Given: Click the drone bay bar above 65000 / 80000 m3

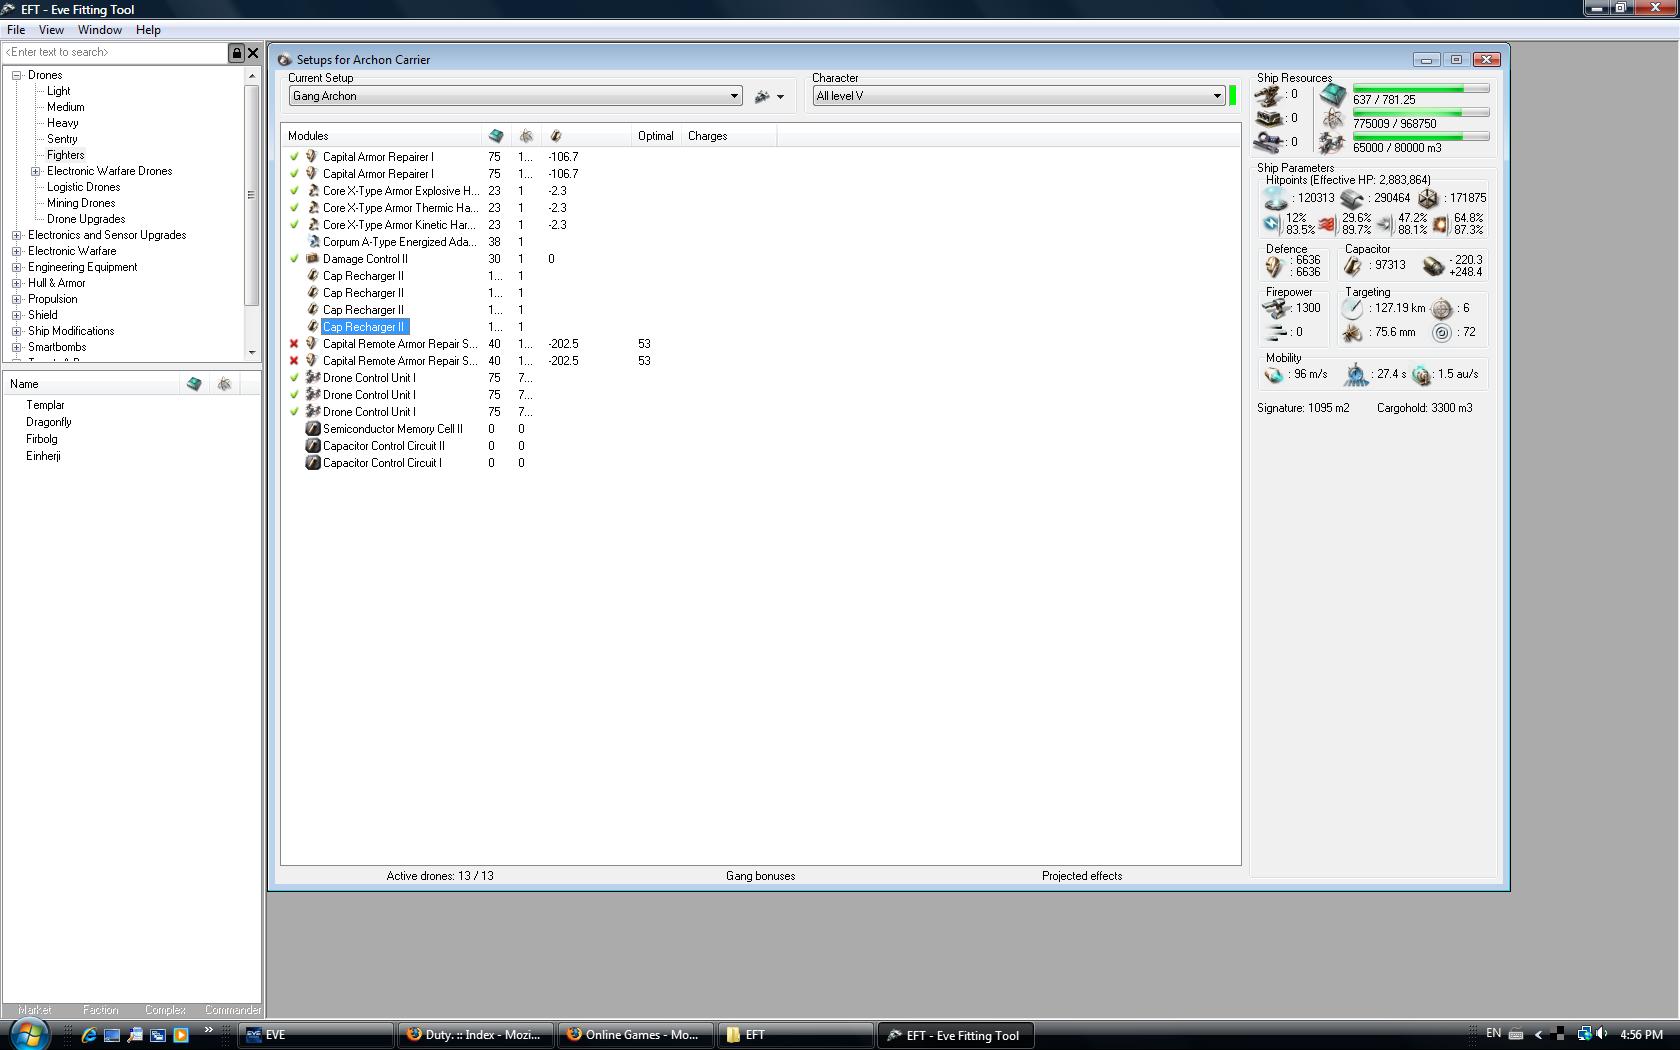Looking at the screenshot, I should [x=1421, y=137].
